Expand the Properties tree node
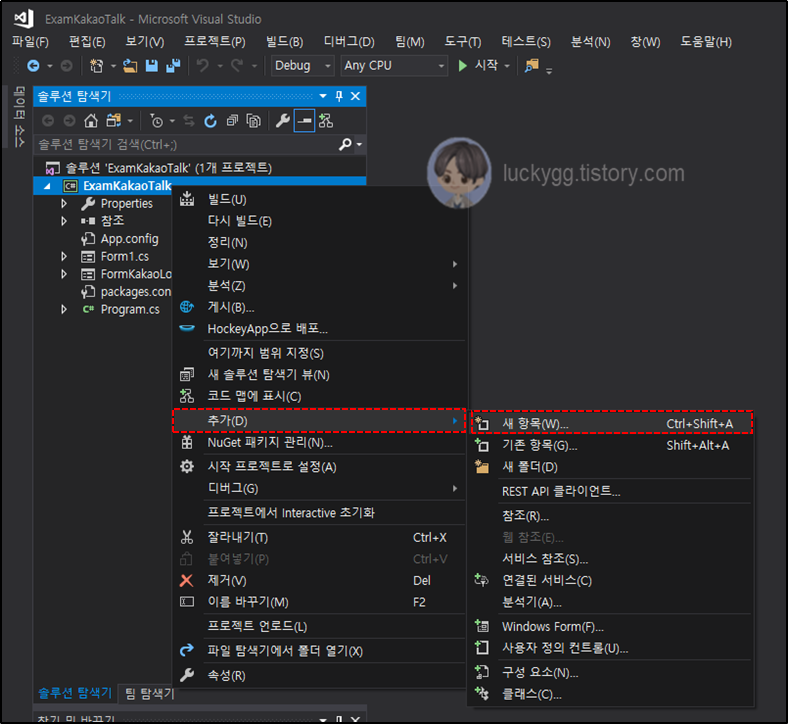 click(x=64, y=203)
